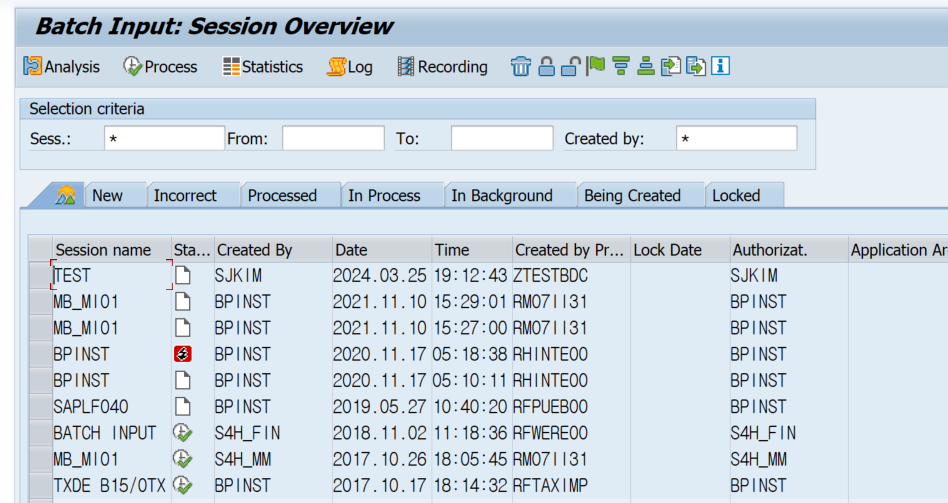948x503 pixels.
Task: Click the blue information icon
Action: tap(720, 65)
